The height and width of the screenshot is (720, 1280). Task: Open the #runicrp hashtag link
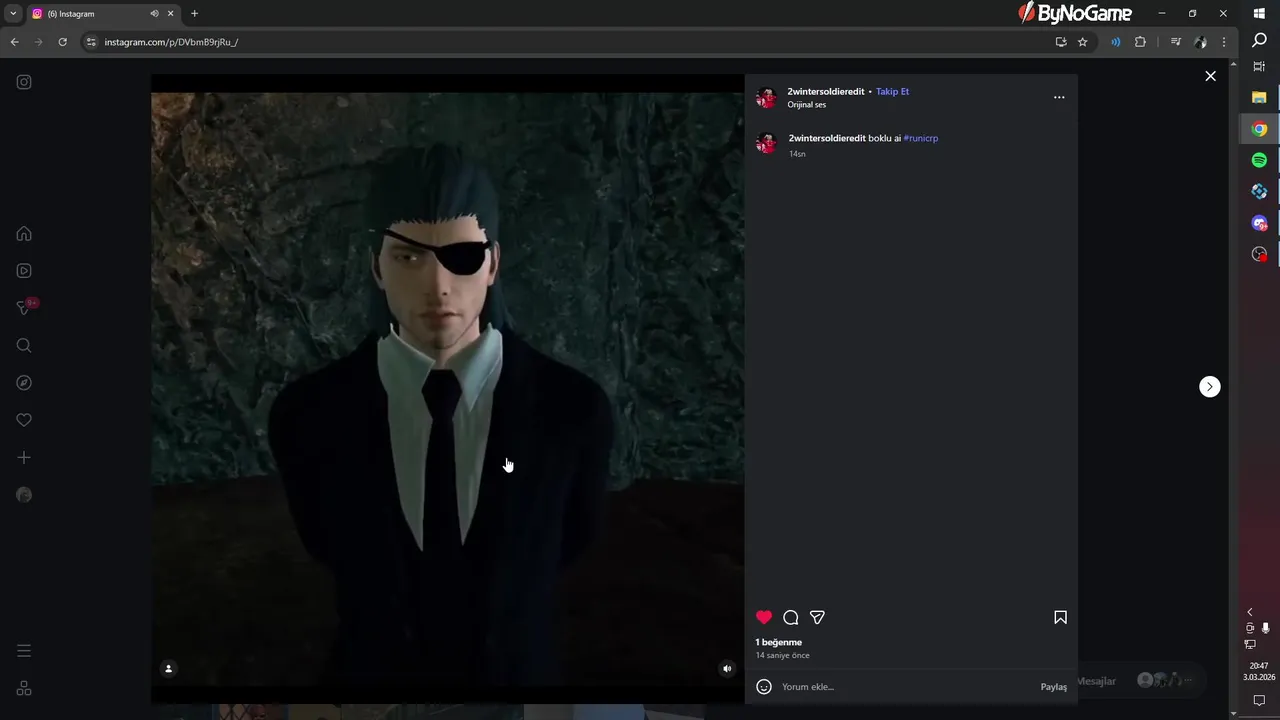[x=920, y=138]
